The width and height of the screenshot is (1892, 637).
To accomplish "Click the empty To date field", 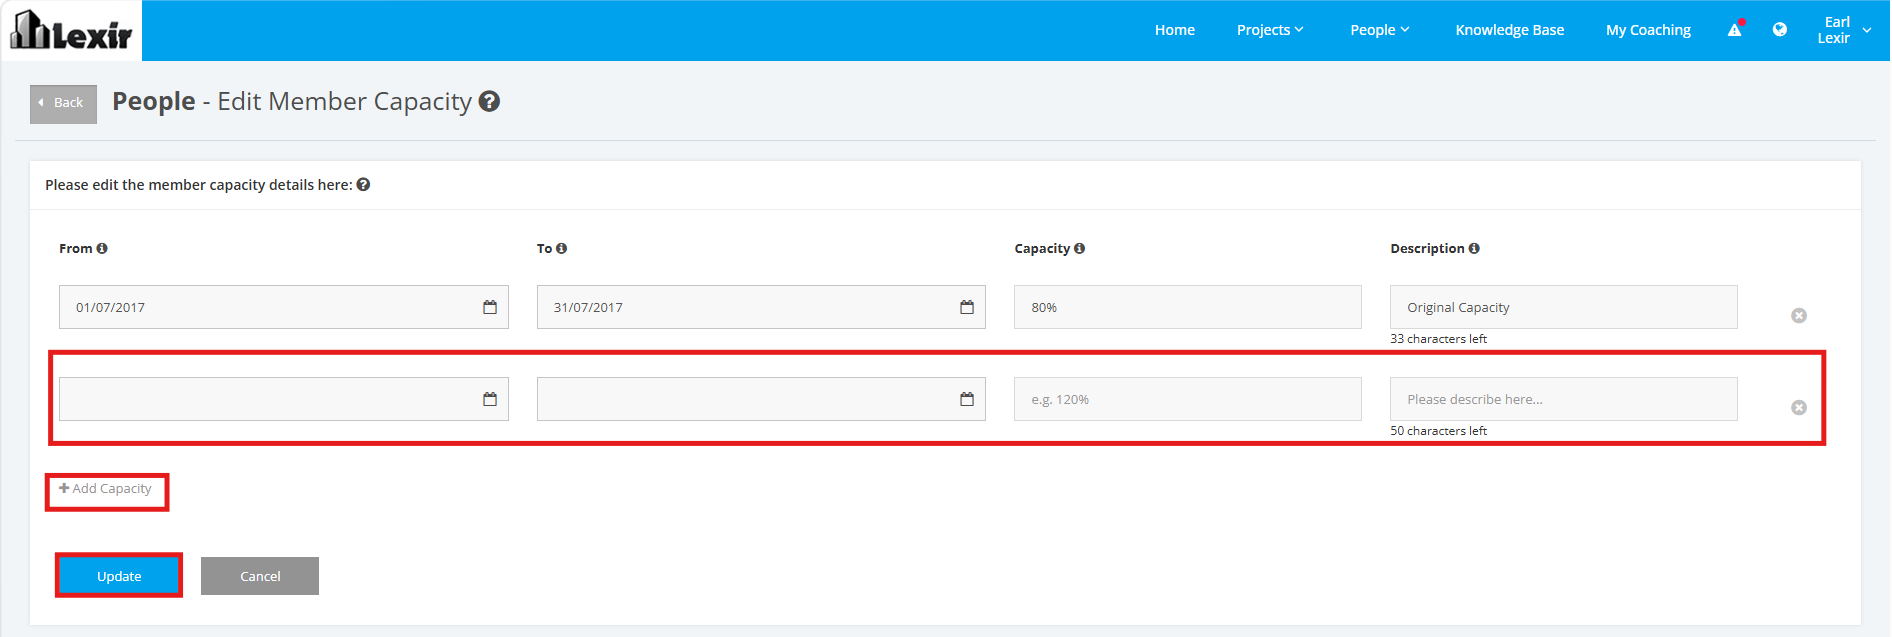I will pyautogui.click(x=761, y=399).
